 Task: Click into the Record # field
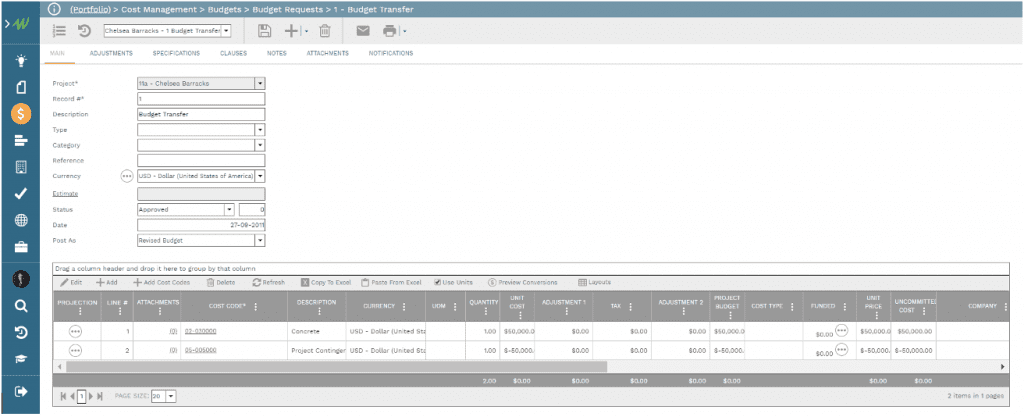pos(201,99)
